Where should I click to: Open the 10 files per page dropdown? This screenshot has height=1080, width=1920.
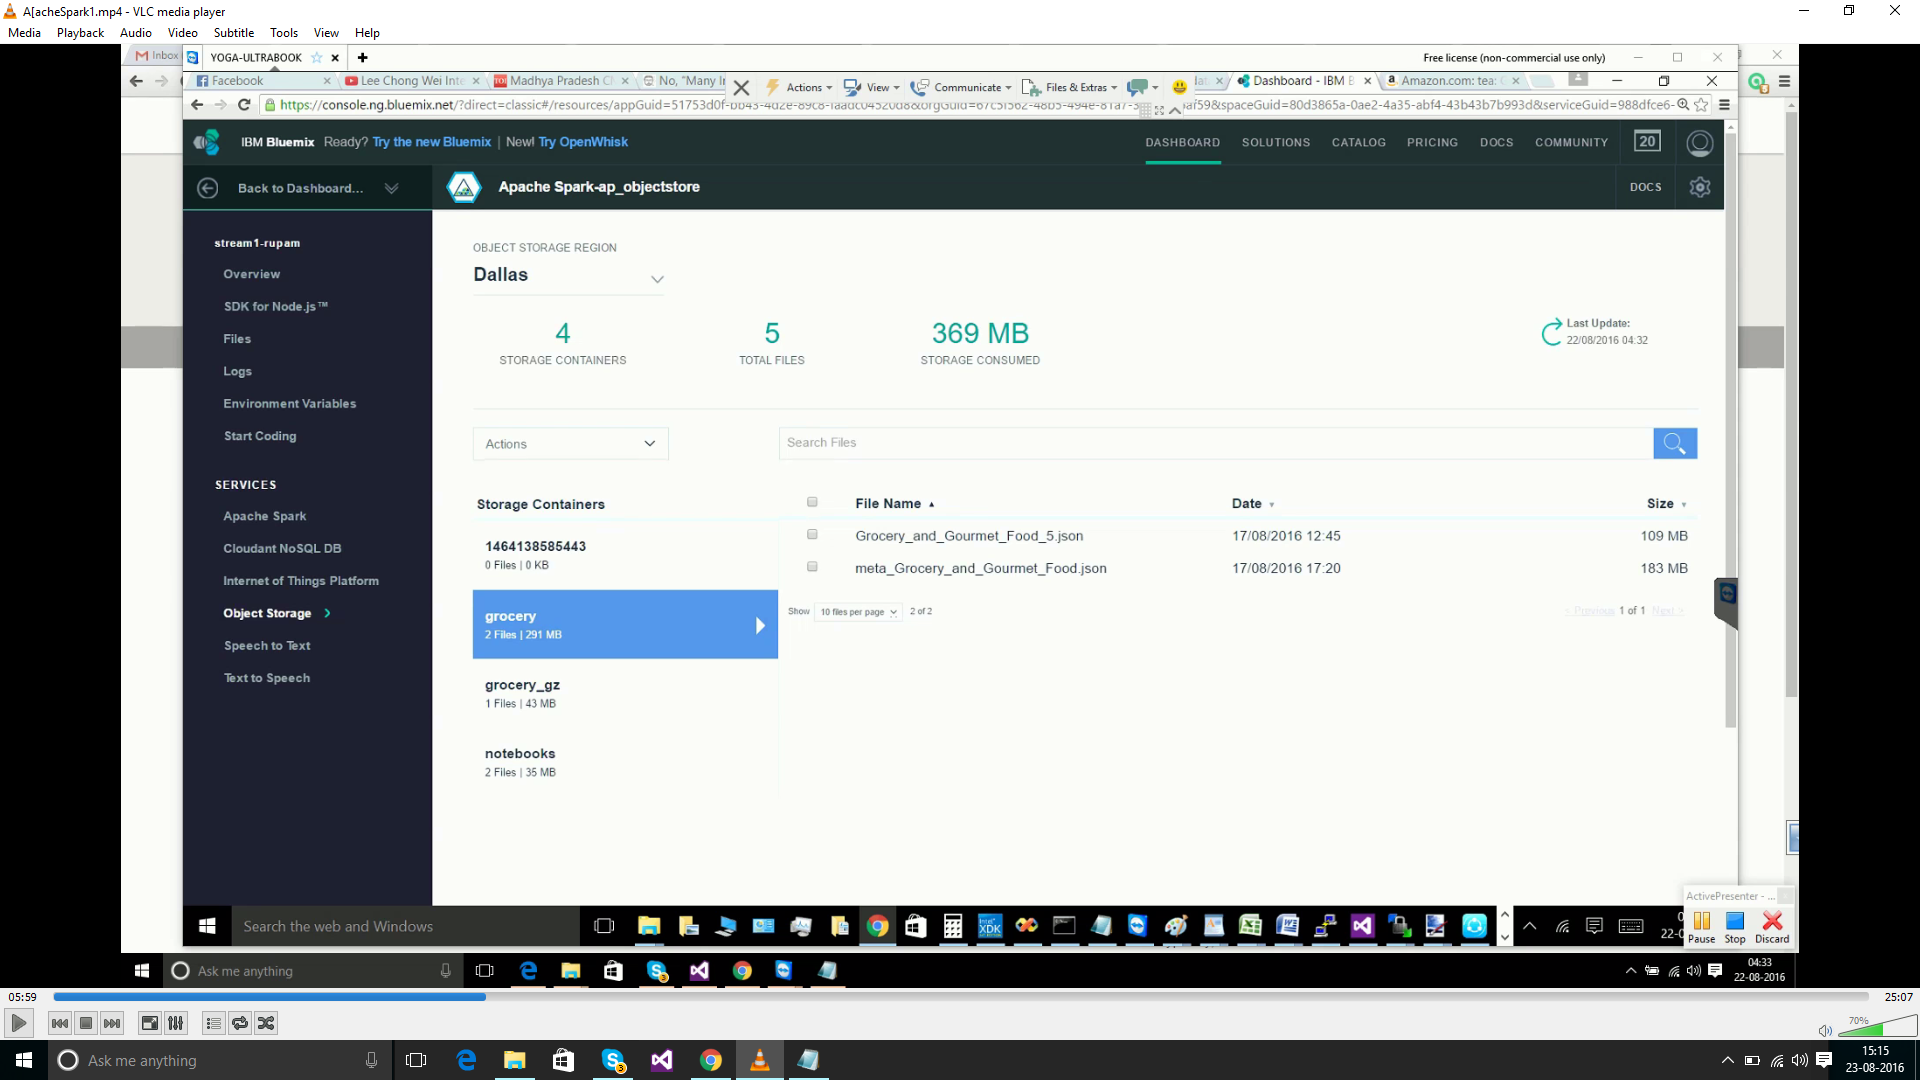pyautogui.click(x=858, y=612)
